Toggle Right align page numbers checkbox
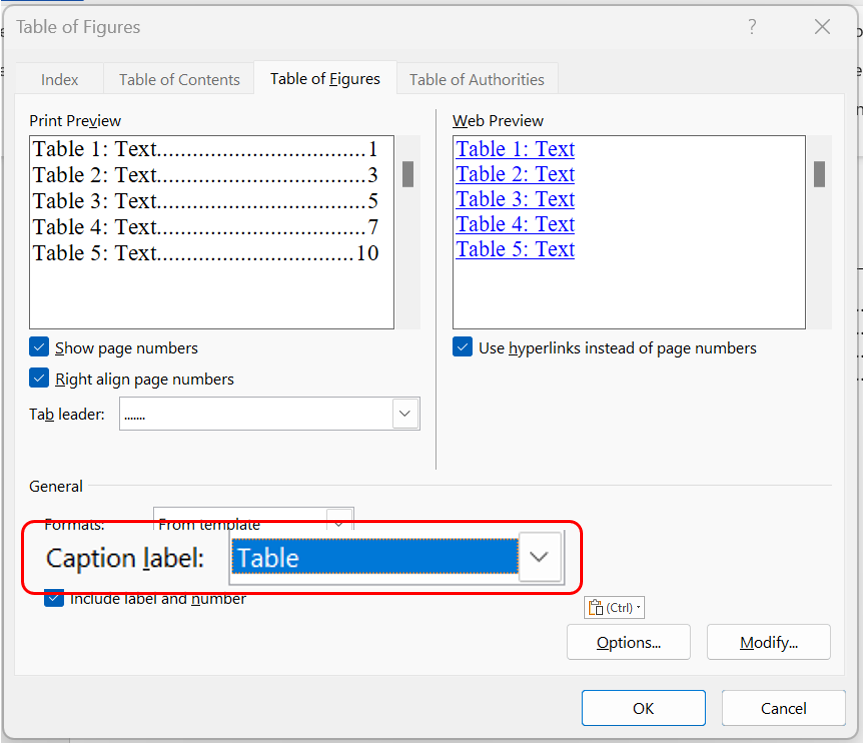This screenshot has width=867, height=743. 40,379
